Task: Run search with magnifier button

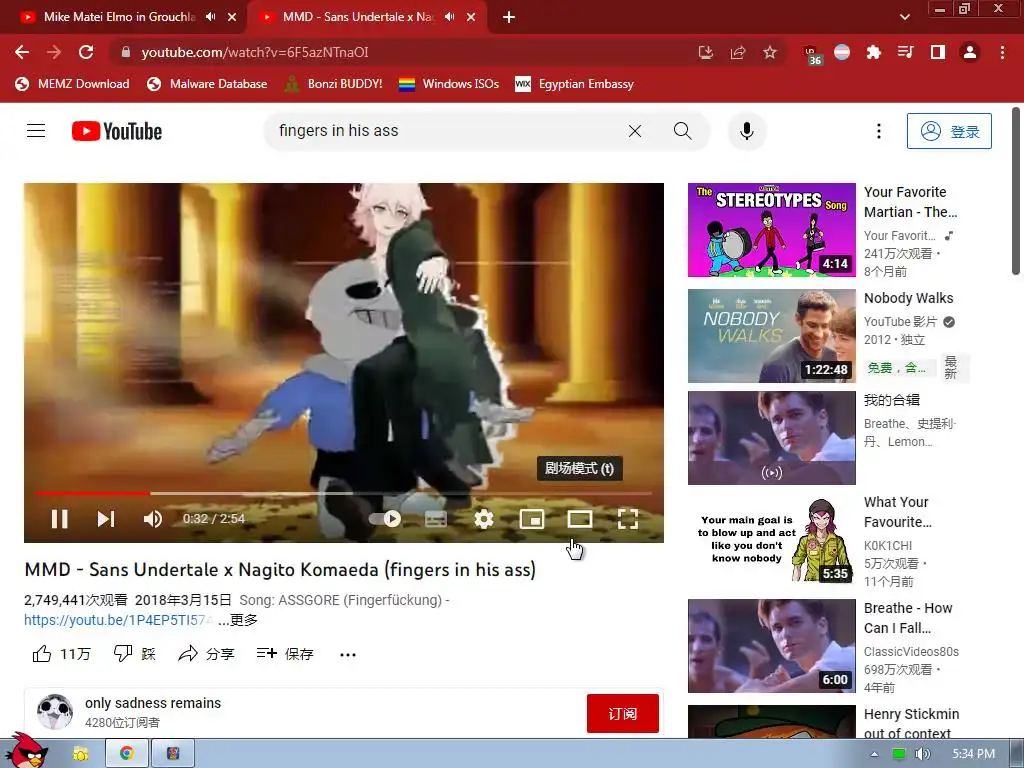Action: [682, 131]
